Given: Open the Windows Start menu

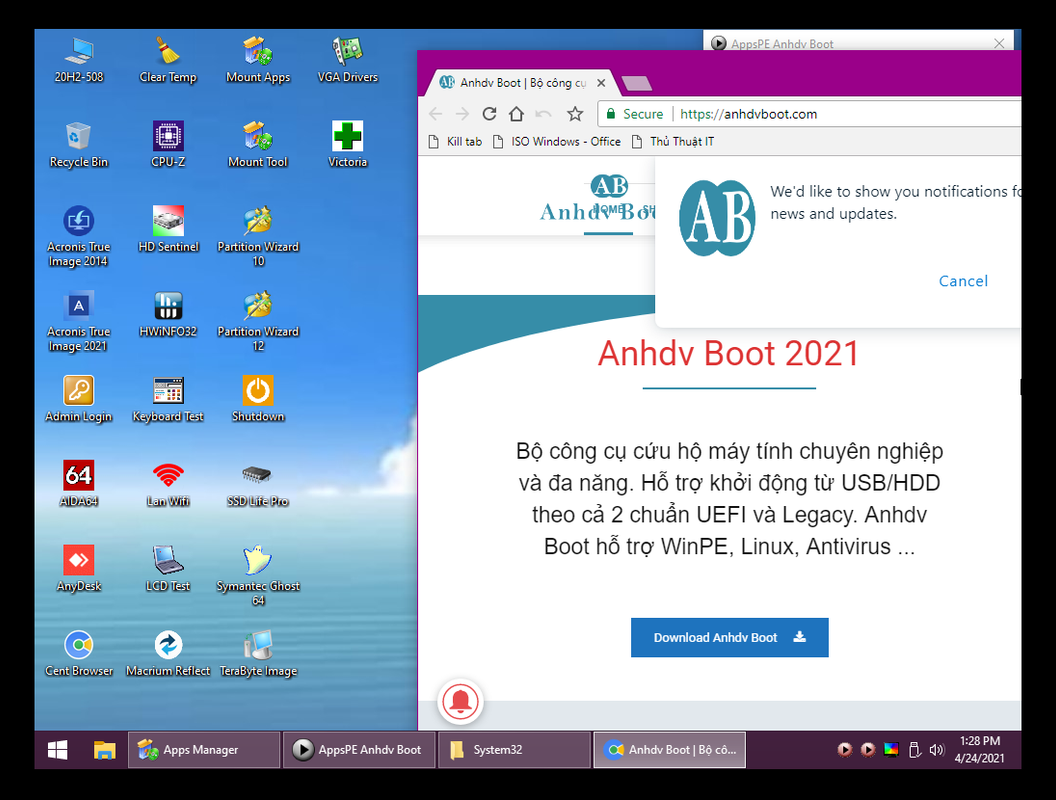Looking at the screenshot, I should pyautogui.click(x=58, y=749).
